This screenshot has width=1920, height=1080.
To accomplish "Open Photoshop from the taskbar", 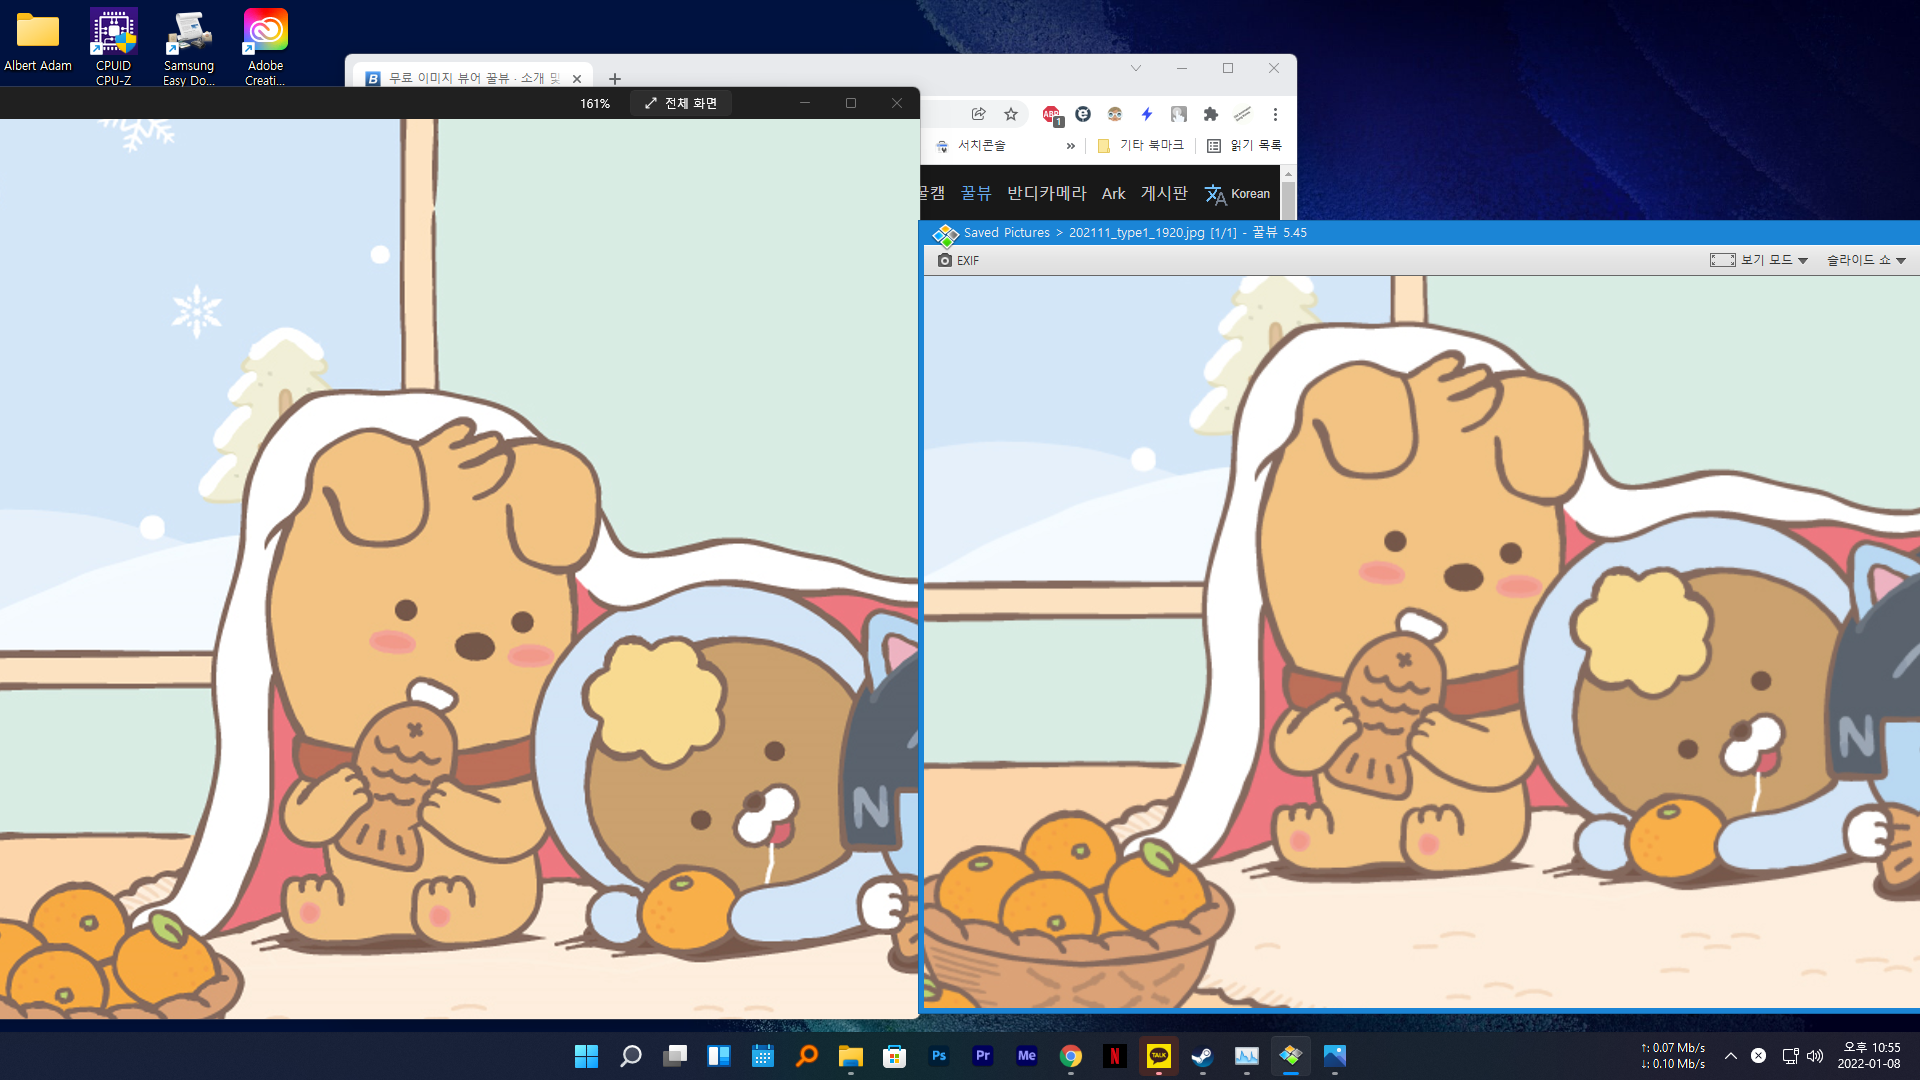I will click(938, 1056).
